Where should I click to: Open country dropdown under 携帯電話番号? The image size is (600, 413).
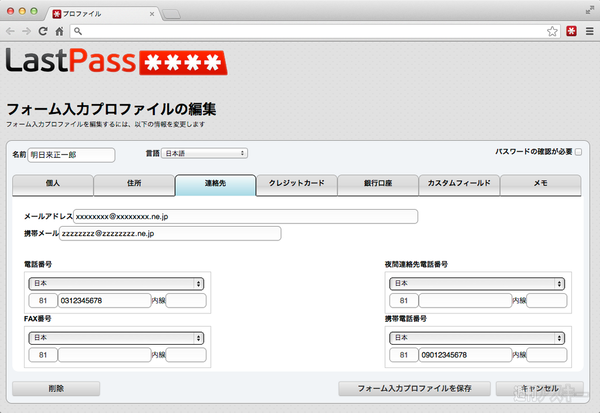[477, 338]
